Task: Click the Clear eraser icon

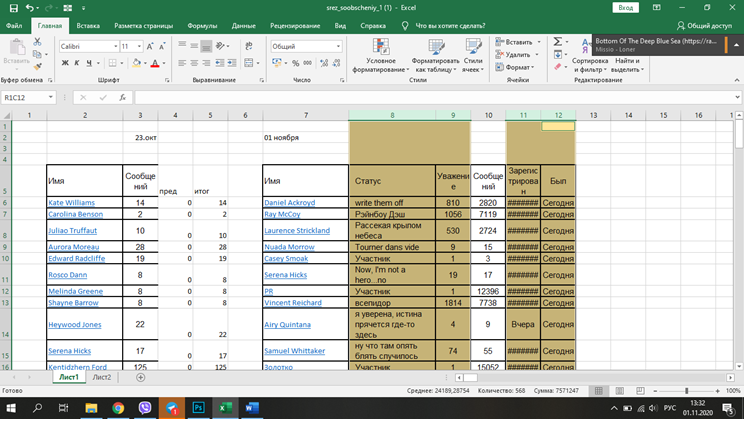Action: tap(558, 67)
